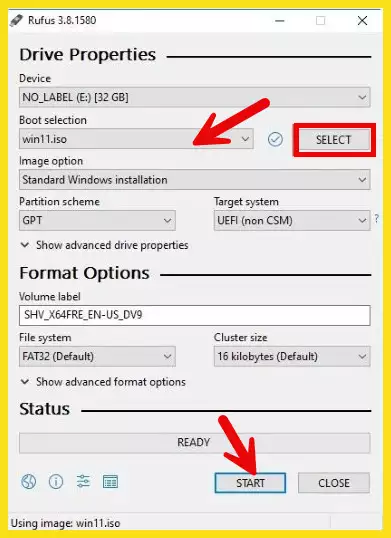Open the language globe icon
Screen dimensions: 391x538
28,482
